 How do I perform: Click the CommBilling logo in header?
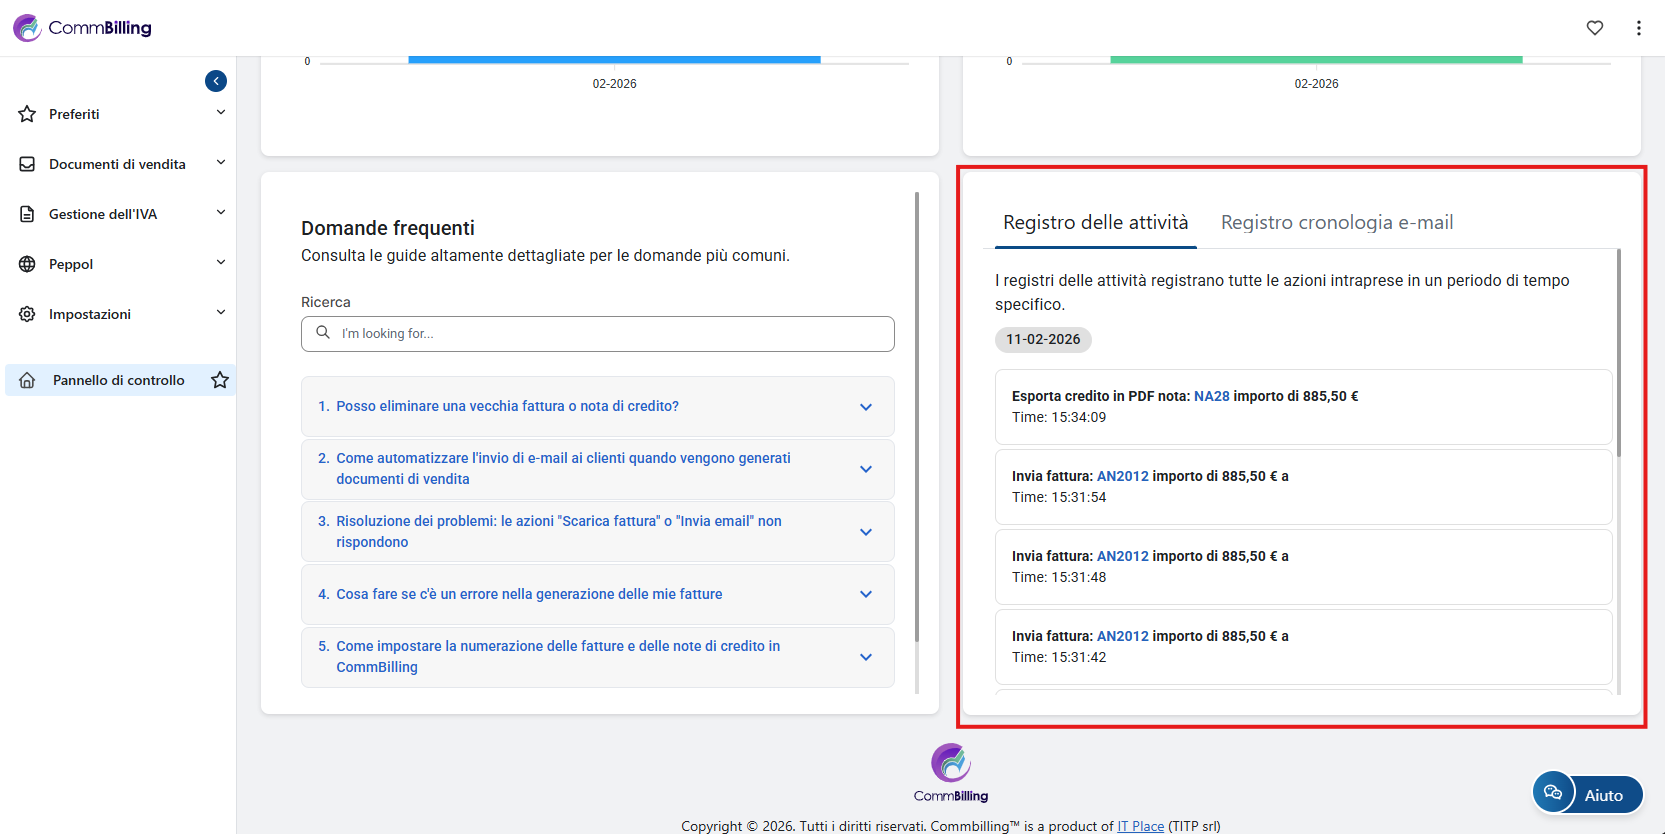[83, 28]
